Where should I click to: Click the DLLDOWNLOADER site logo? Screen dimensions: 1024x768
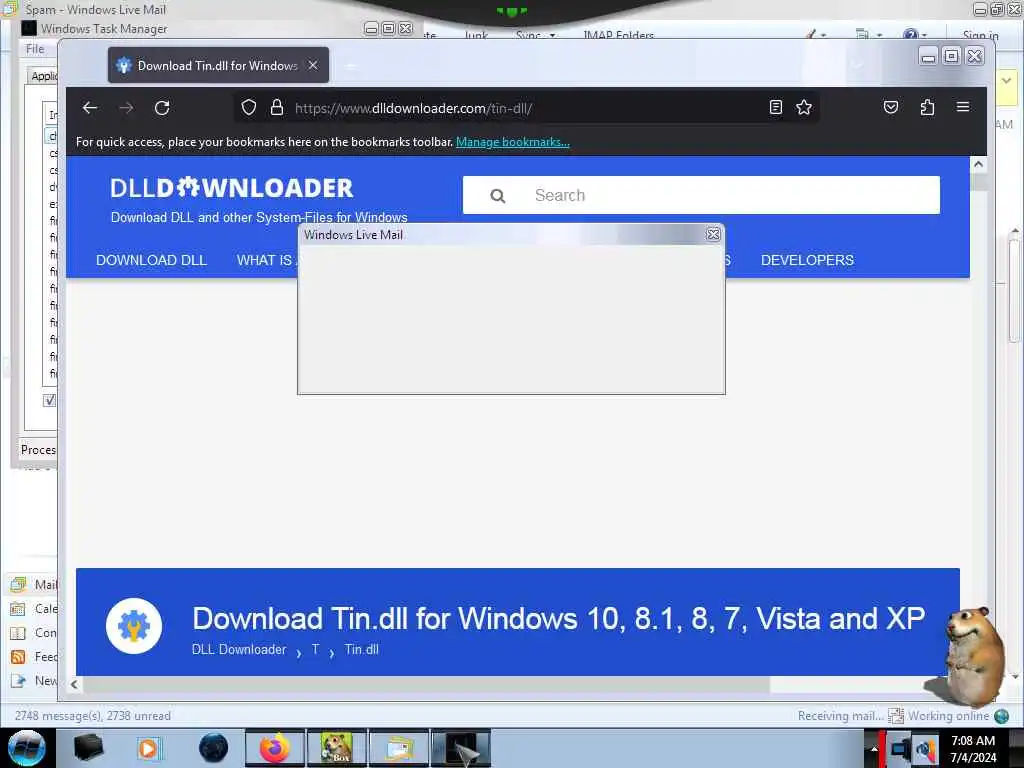tap(232, 188)
